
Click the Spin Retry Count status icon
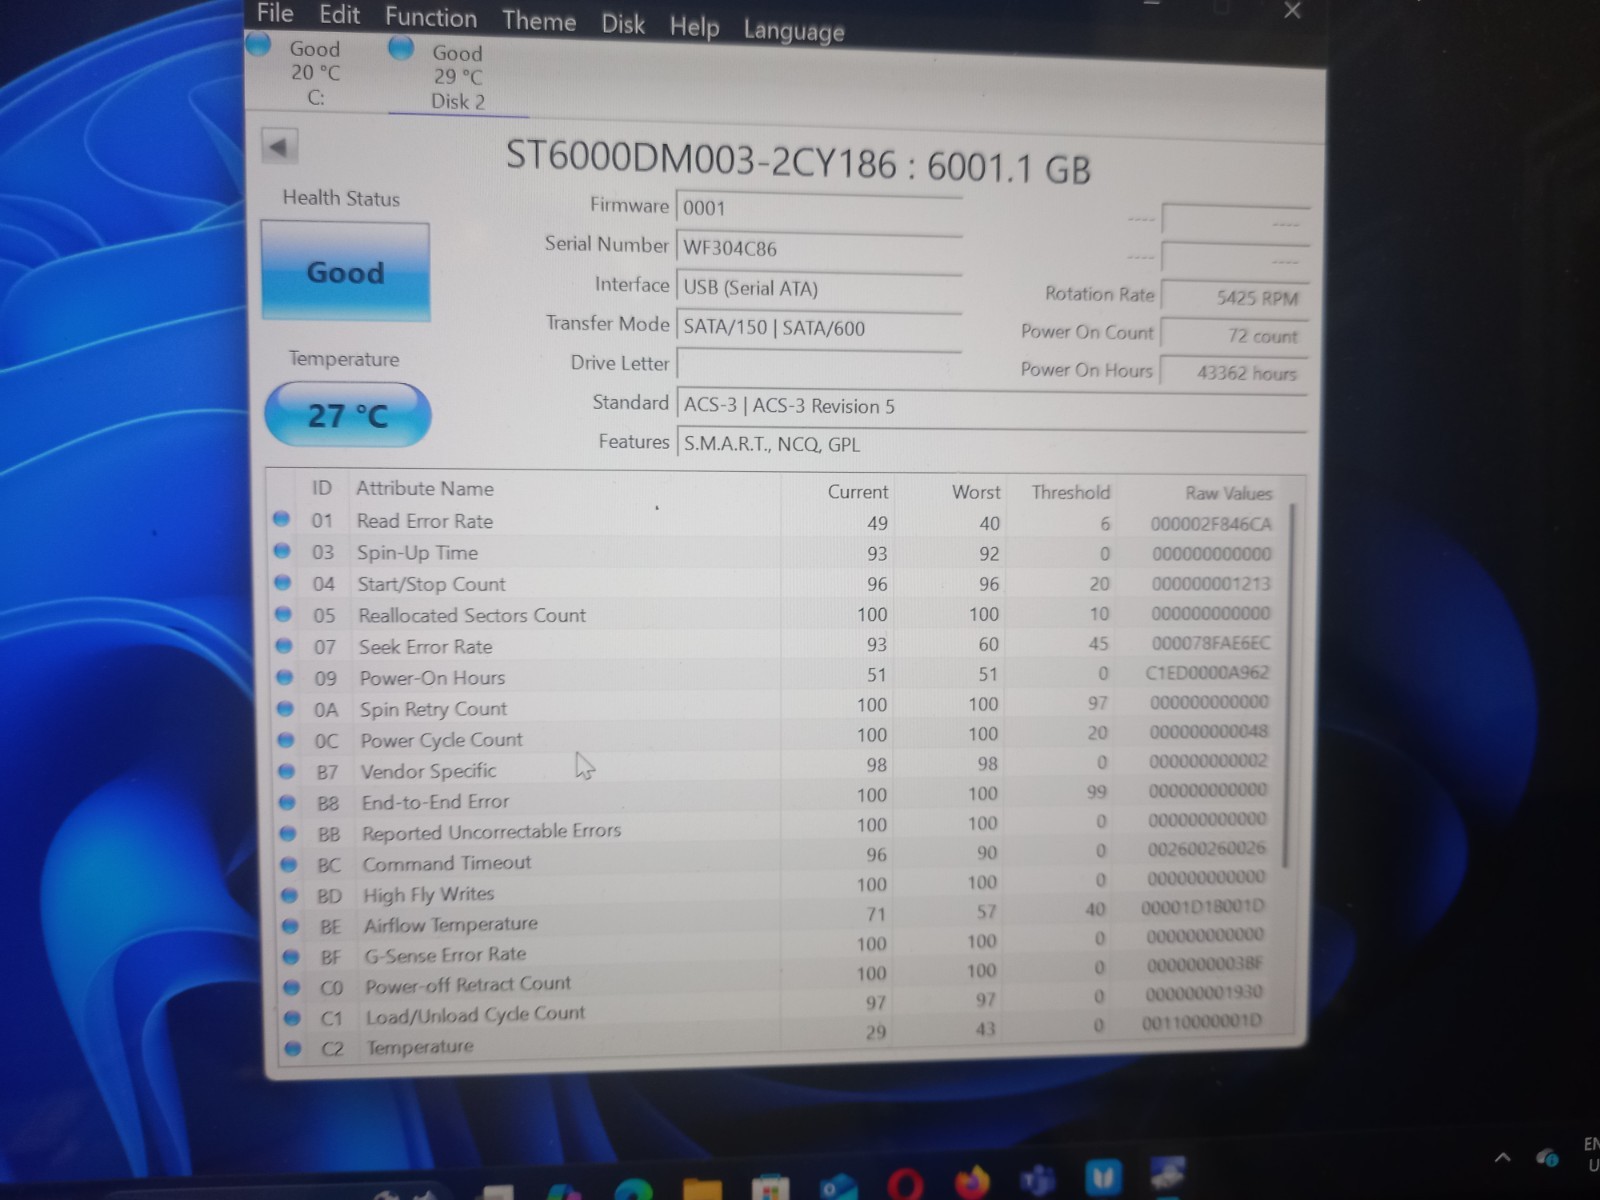coord(285,709)
